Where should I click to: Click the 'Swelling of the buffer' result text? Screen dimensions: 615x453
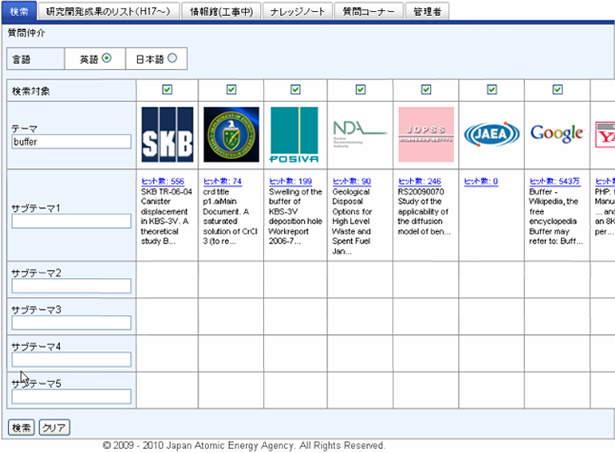295,216
